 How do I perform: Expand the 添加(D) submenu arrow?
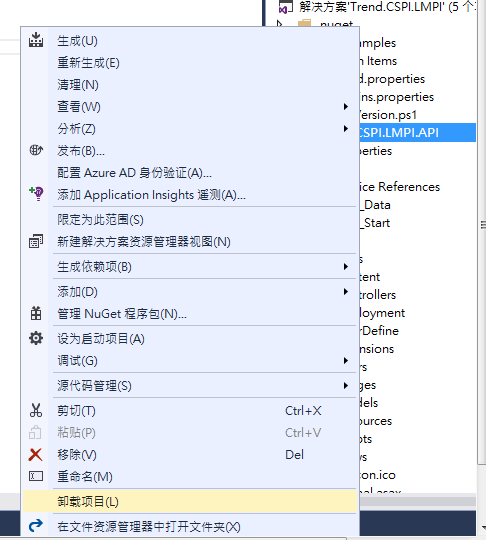[345, 292]
